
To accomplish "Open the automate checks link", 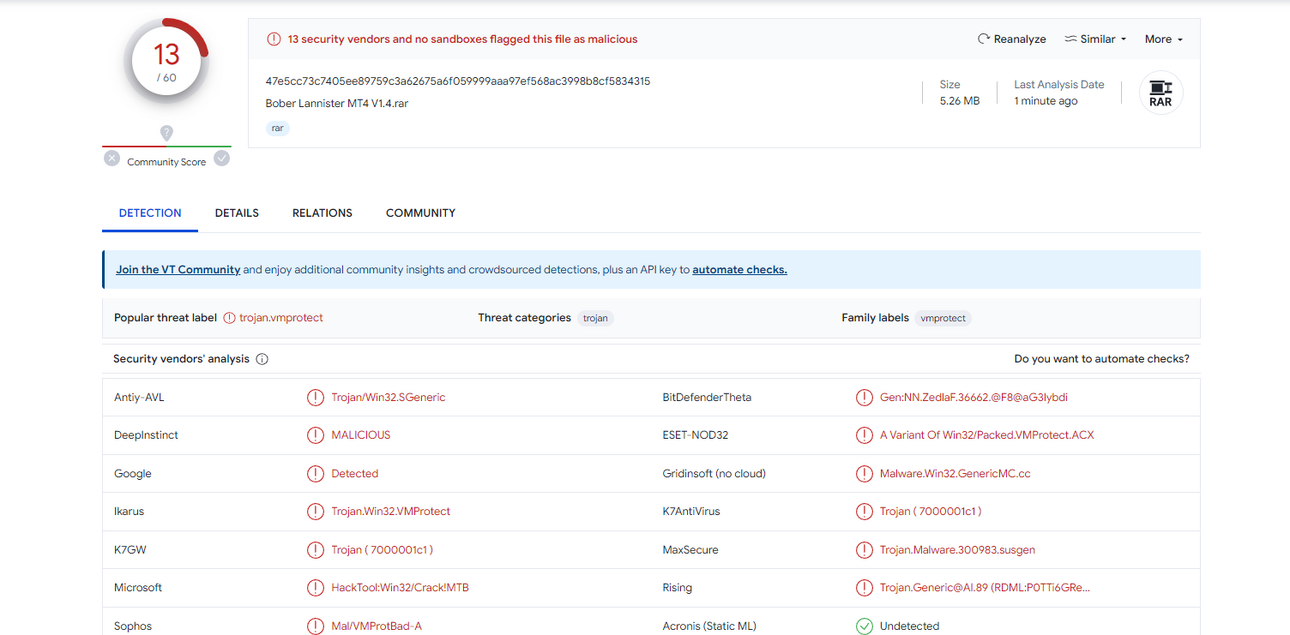I will pyautogui.click(x=740, y=270).
